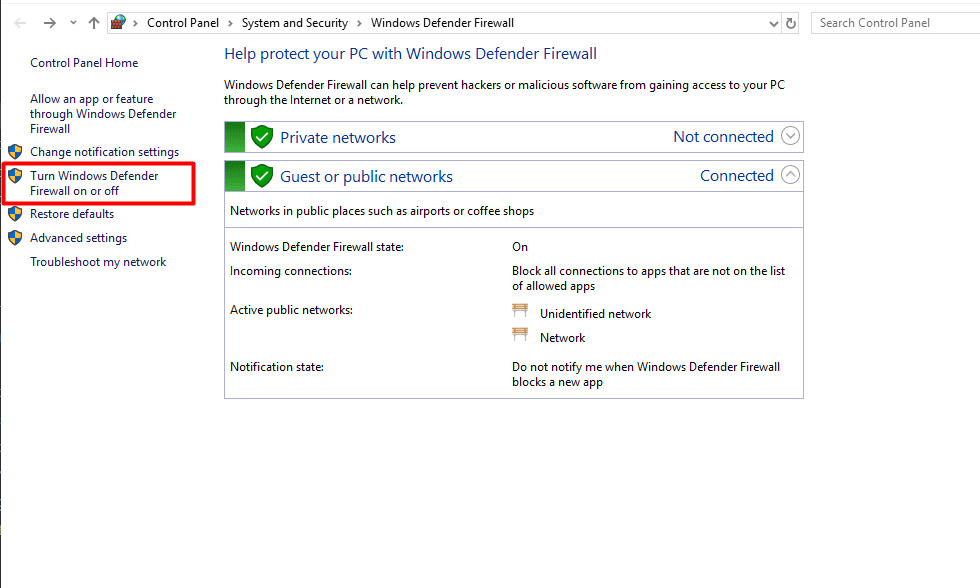
Task: Click the firewall state value On
Action: click(520, 247)
